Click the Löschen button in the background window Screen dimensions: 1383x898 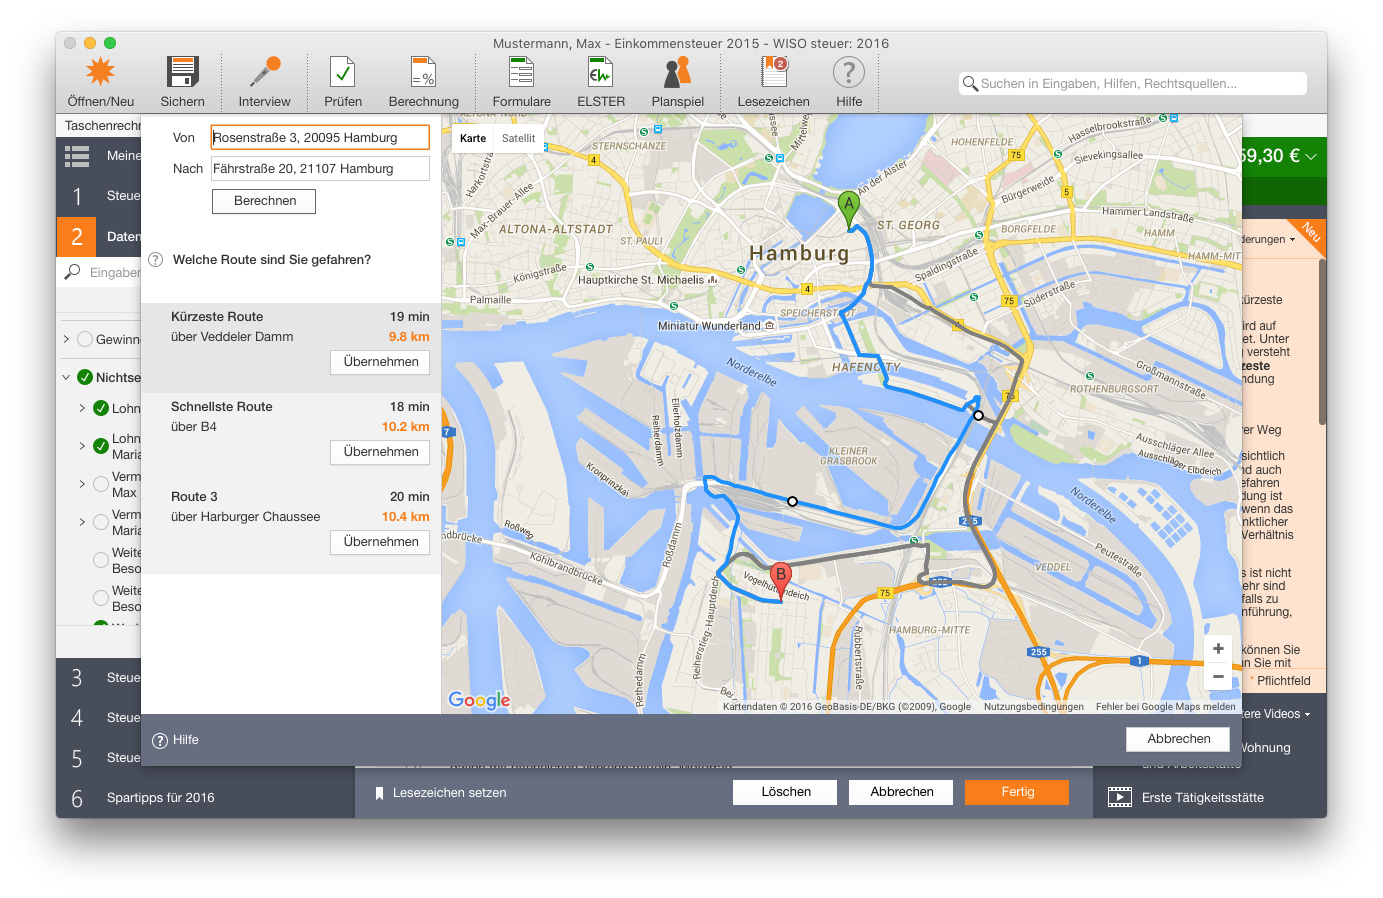coord(786,792)
